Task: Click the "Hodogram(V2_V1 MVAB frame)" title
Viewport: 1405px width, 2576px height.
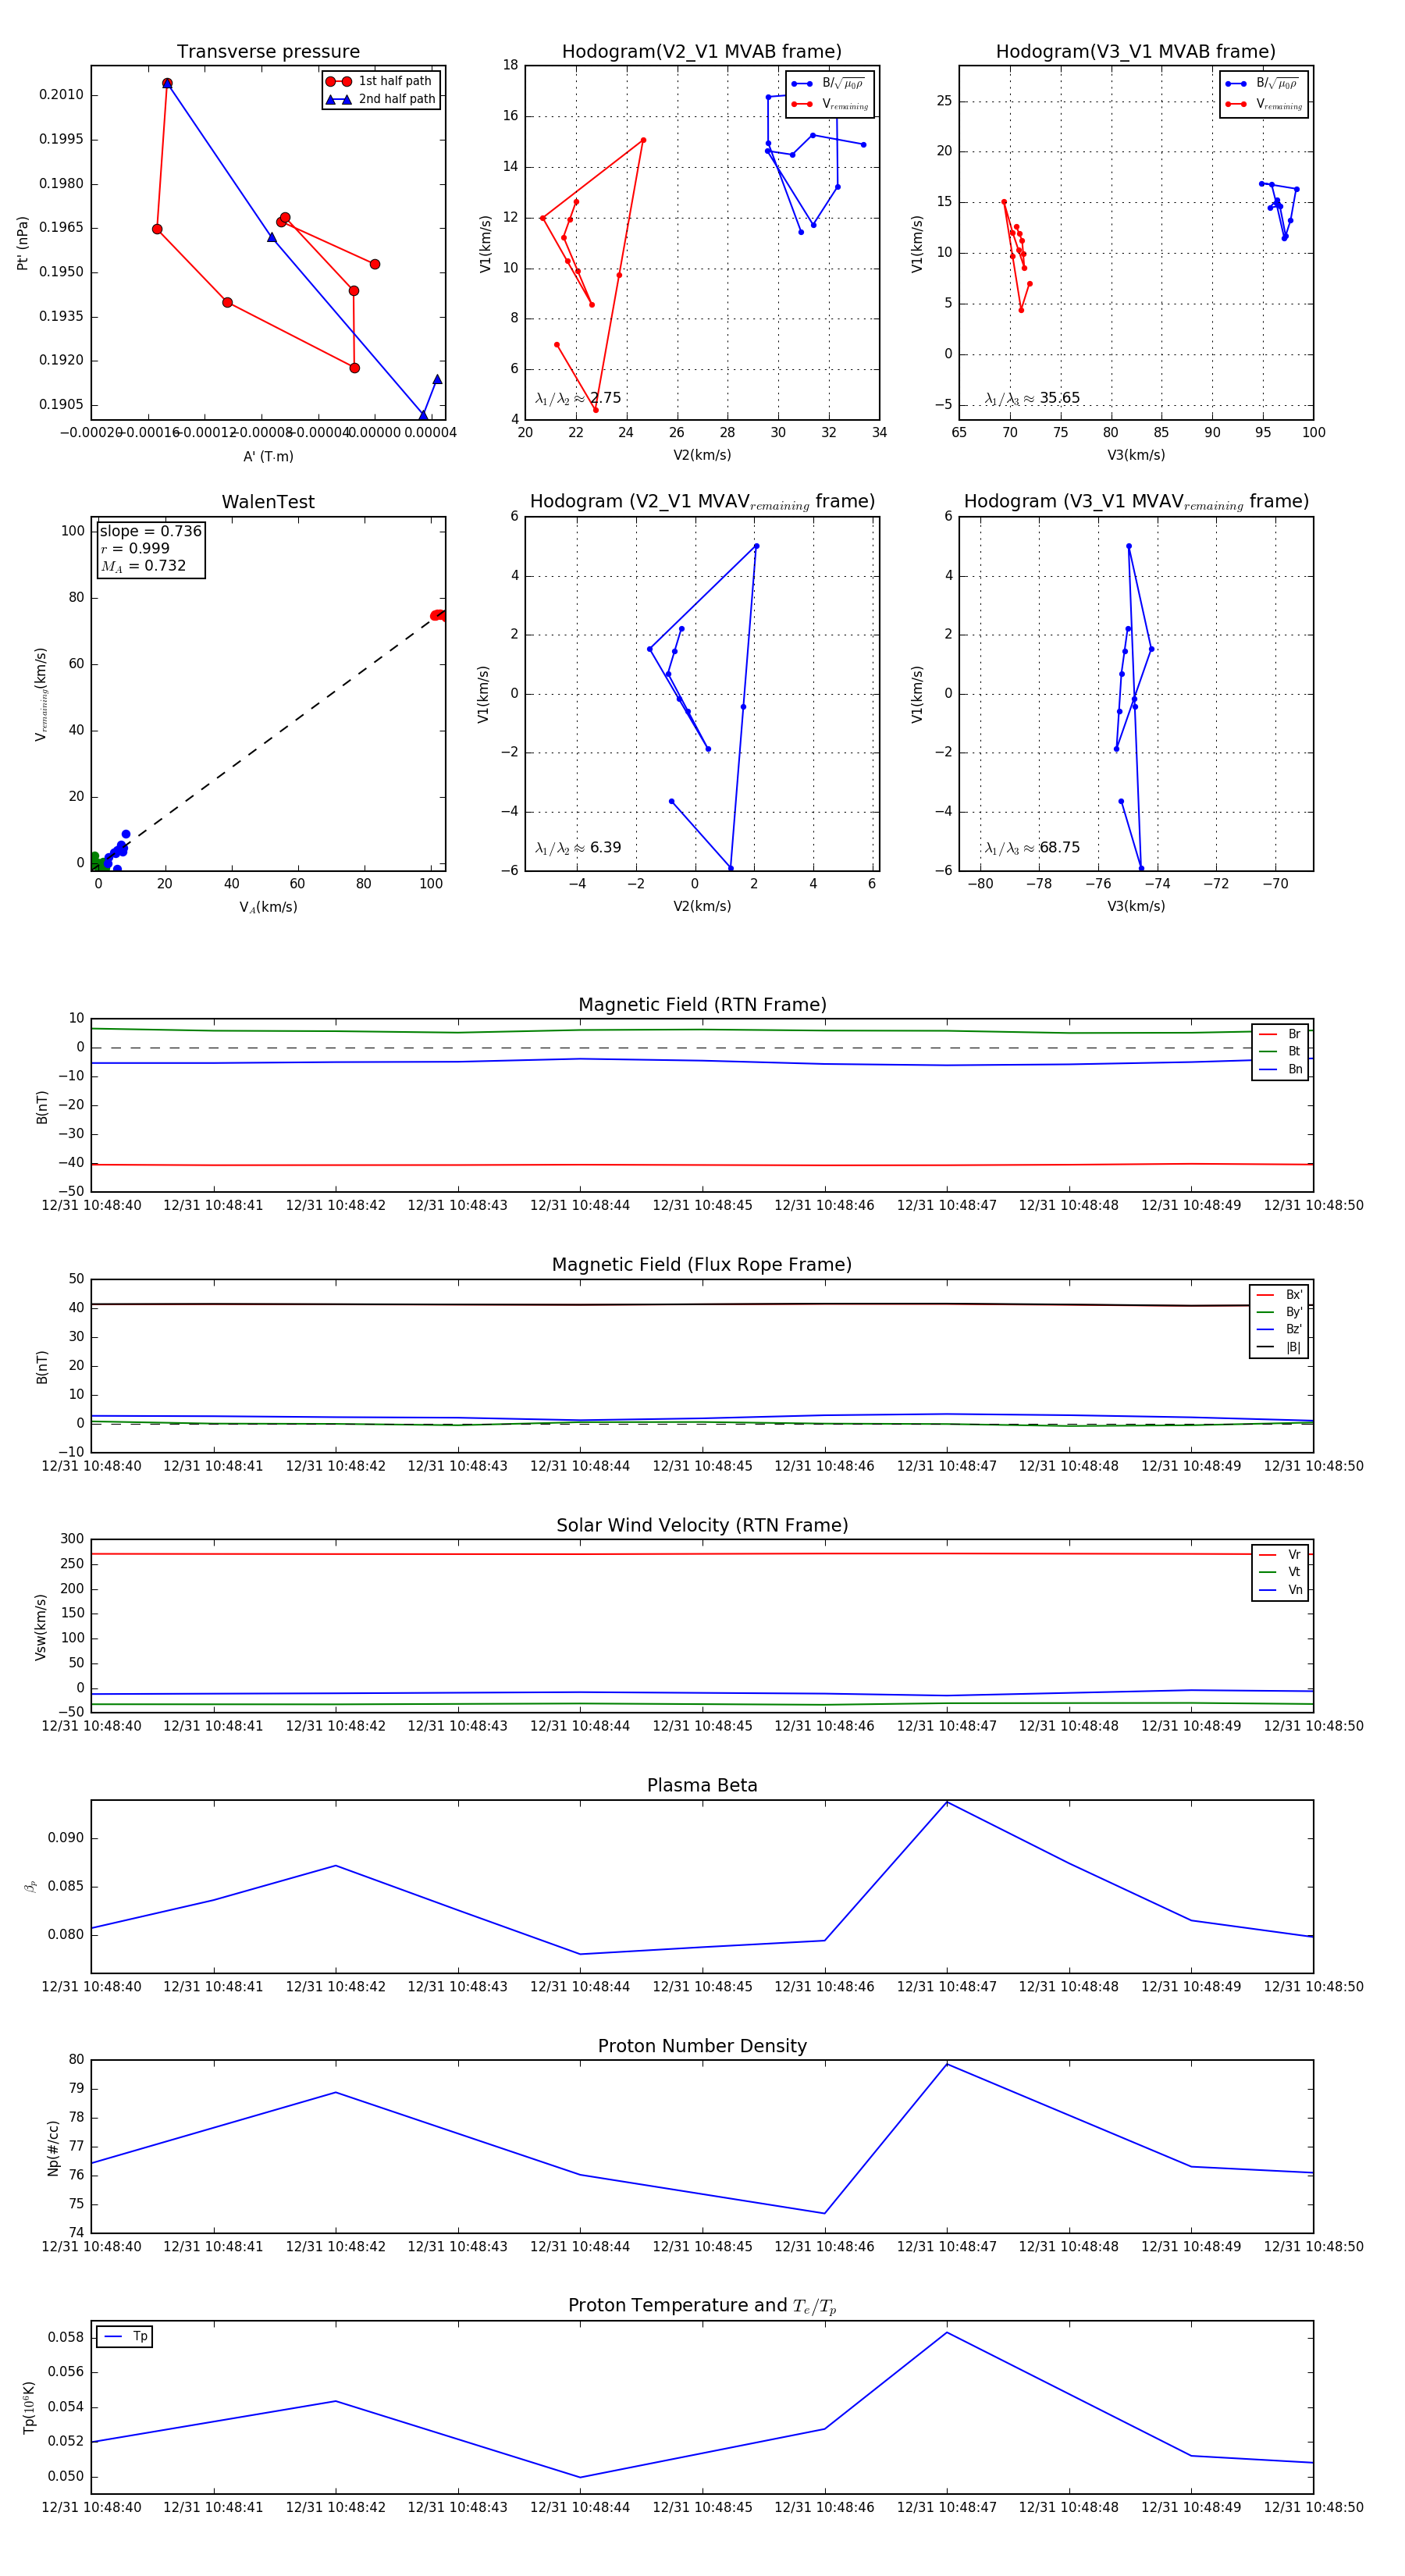Action: [702, 52]
